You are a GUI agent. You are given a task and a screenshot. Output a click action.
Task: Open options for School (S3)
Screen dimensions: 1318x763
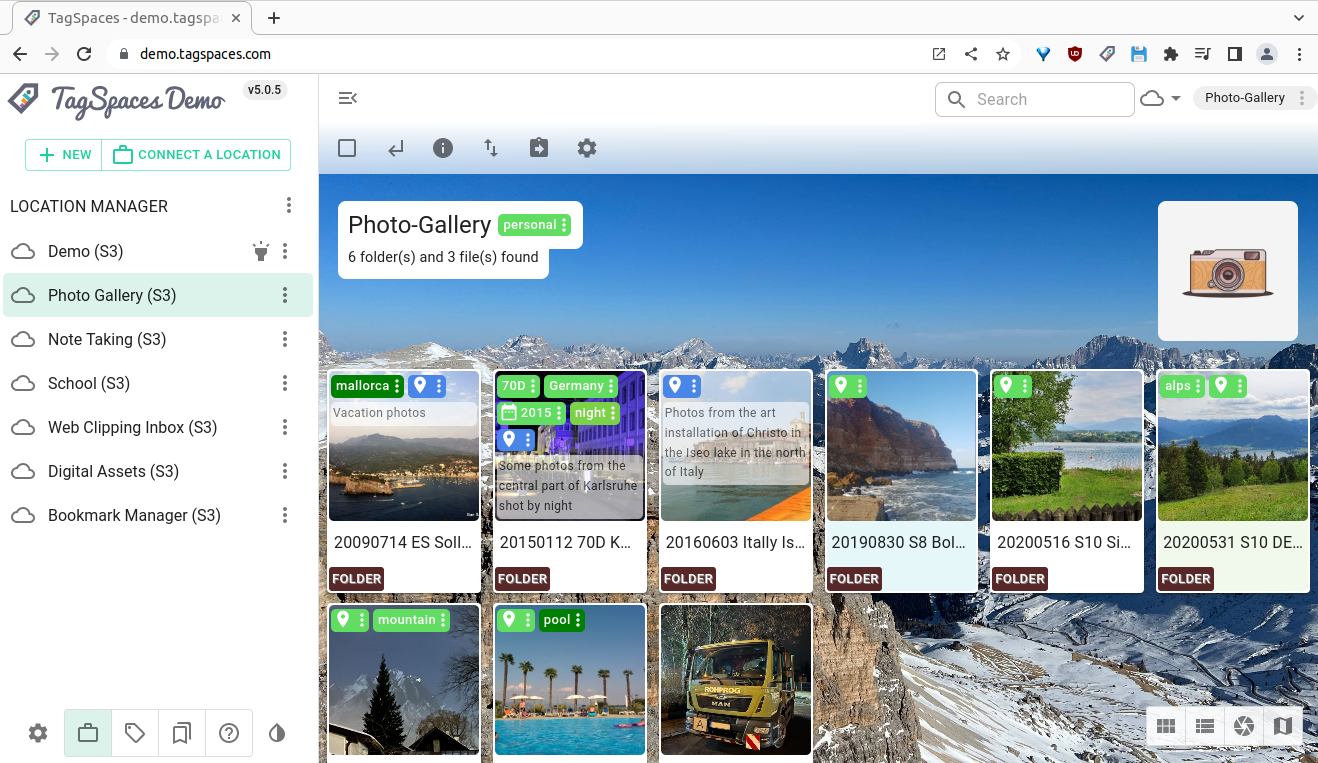click(285, 383)
